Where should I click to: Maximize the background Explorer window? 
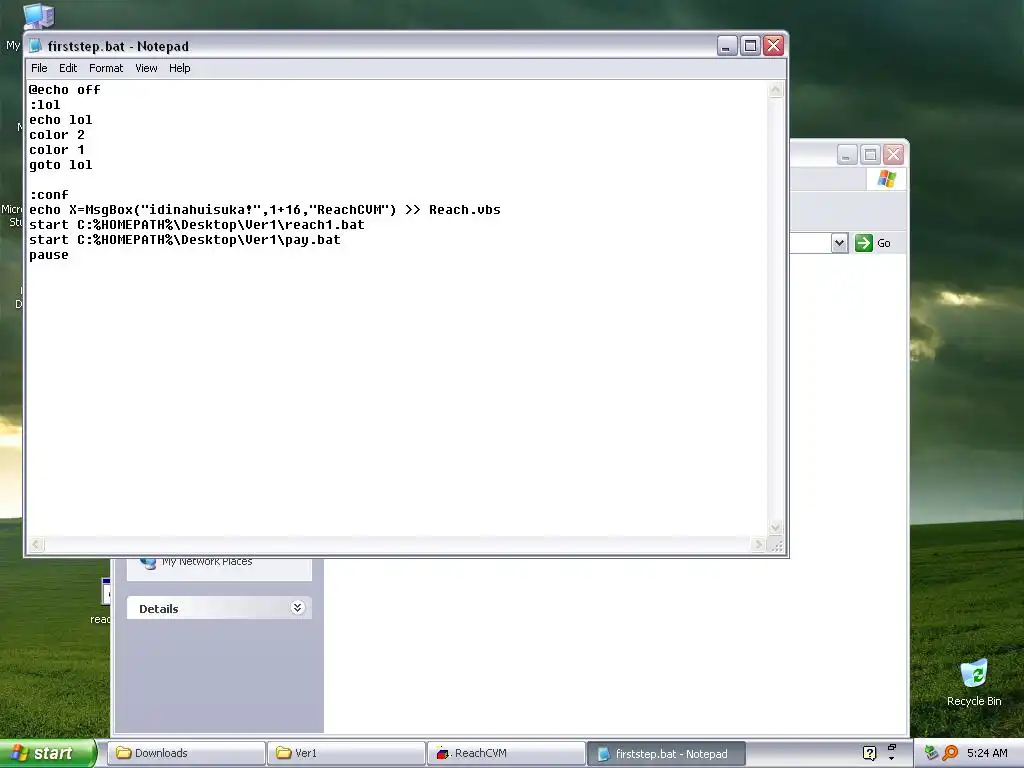tap(870, 155)
